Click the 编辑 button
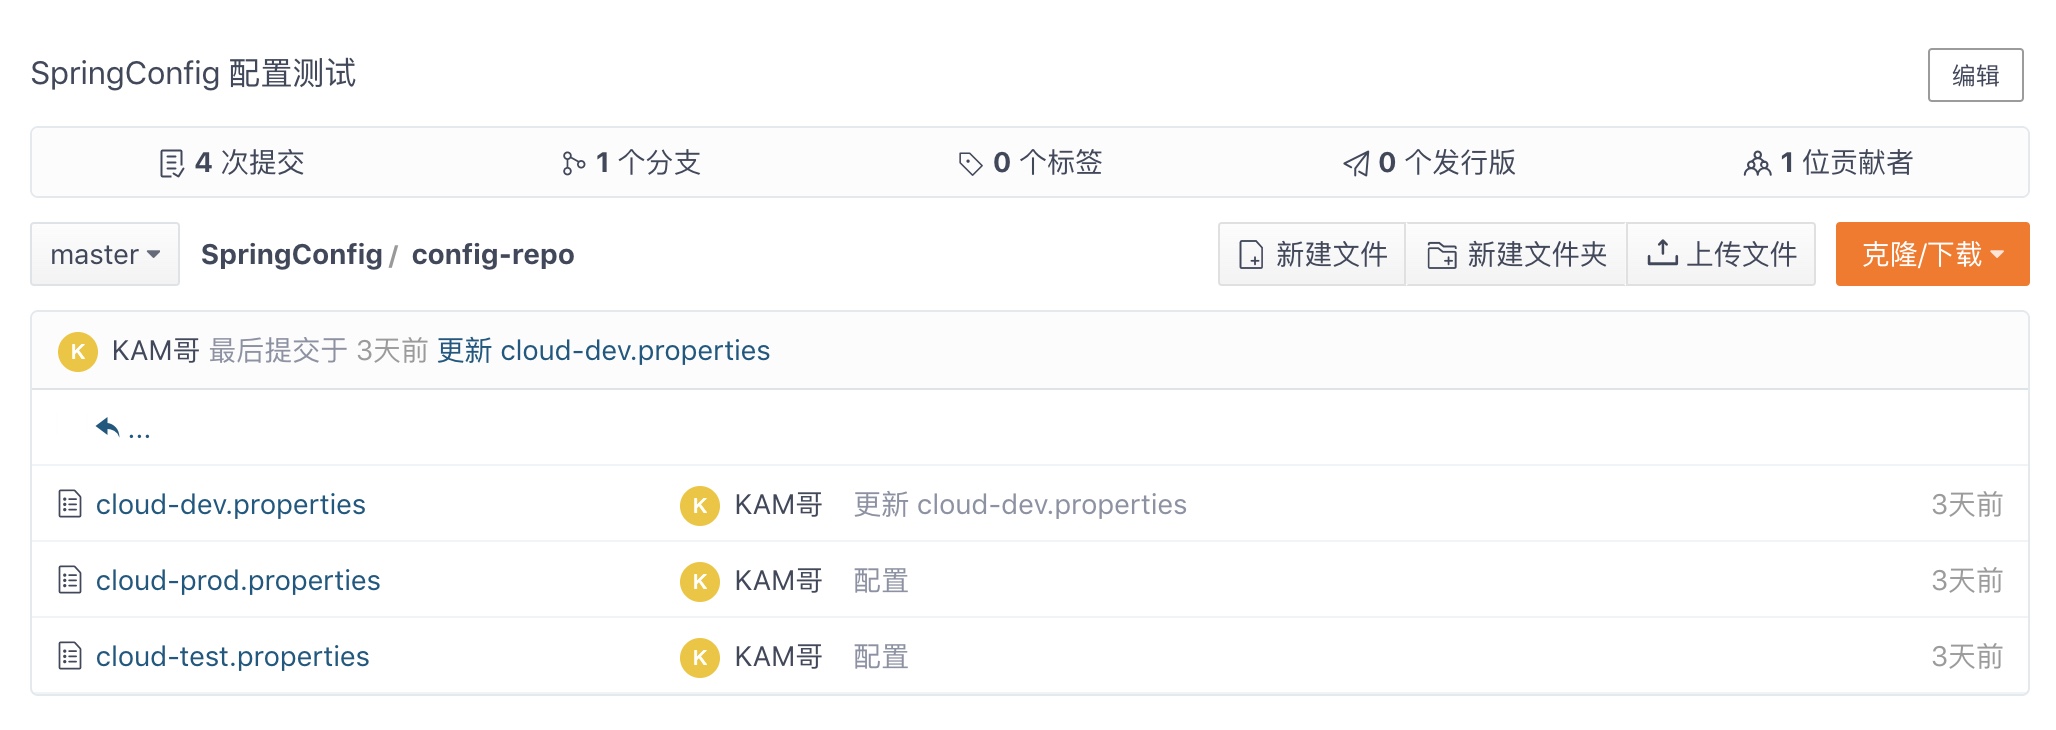This screenshot has width=2056, height=730. pos(1975,74)
